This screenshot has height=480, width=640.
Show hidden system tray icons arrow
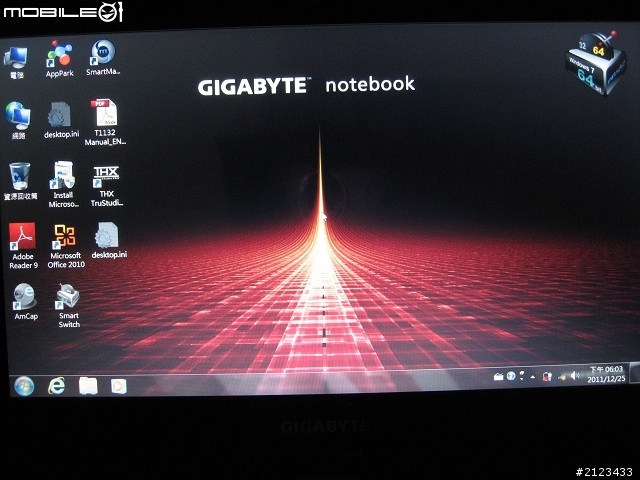click(x=533, y=377)
